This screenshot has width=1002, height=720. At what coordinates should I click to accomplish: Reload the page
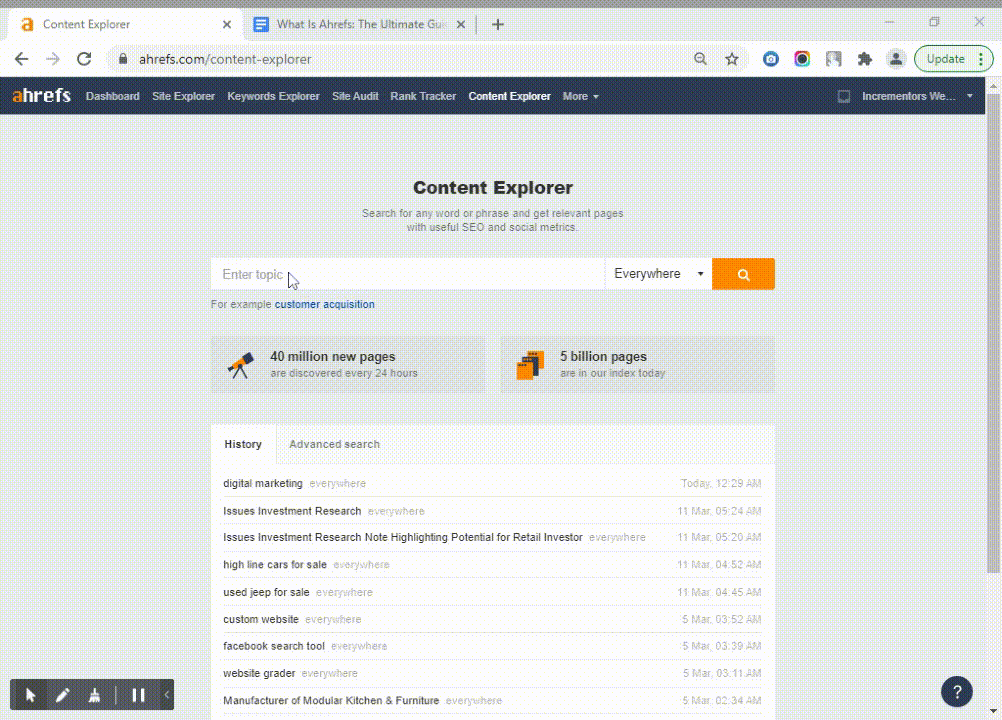[84, 59]
